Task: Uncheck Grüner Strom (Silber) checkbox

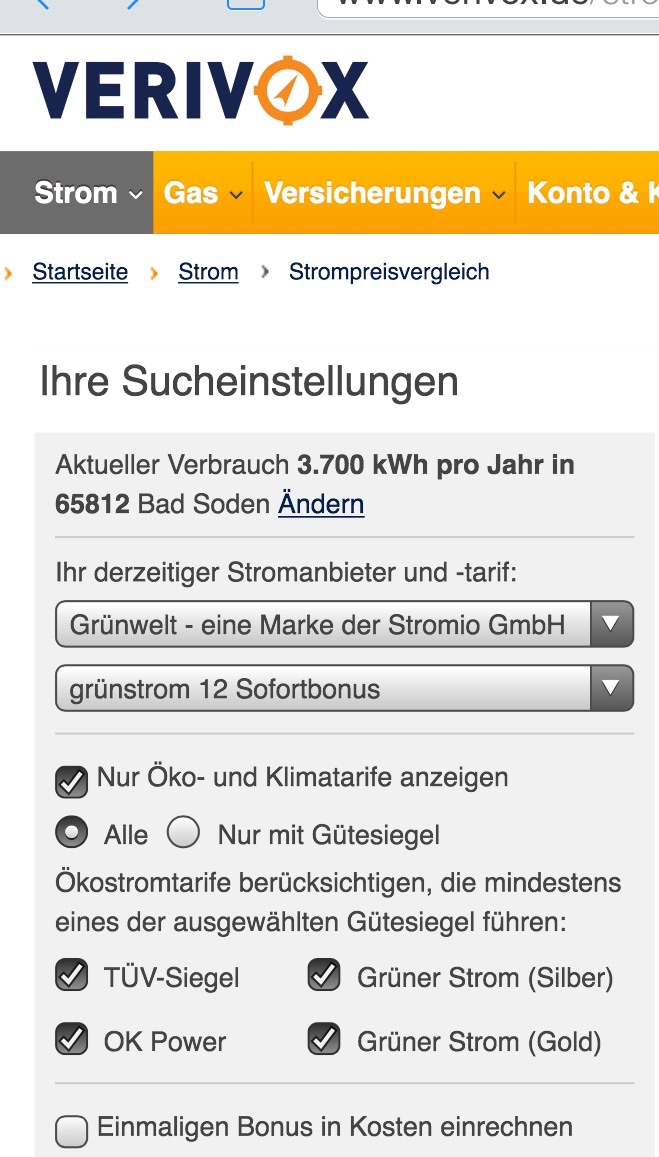Action: coord(324,975)
